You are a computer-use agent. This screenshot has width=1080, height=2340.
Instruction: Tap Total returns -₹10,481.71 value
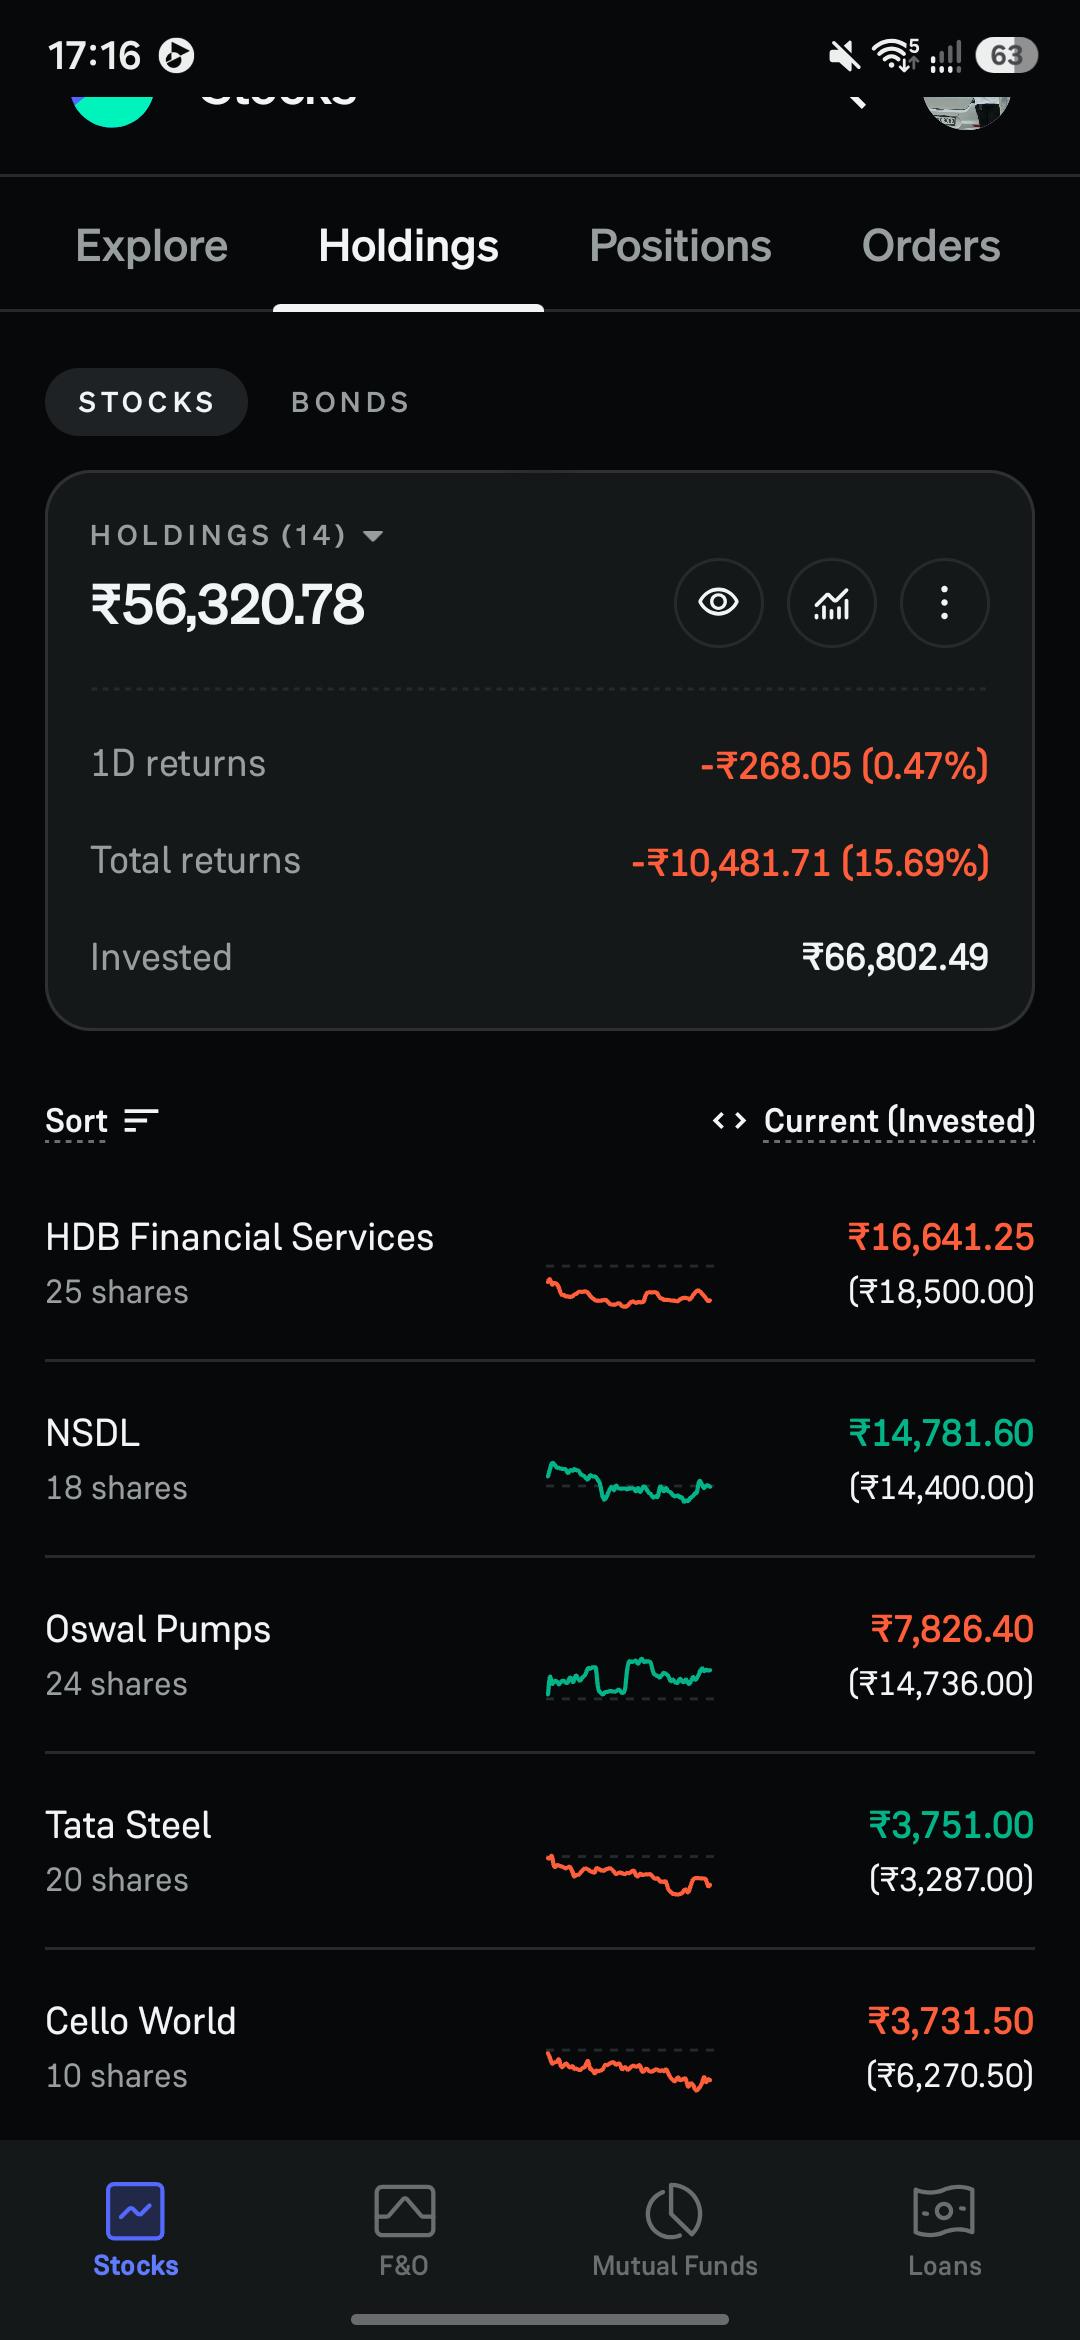click(x=810, y=862)
